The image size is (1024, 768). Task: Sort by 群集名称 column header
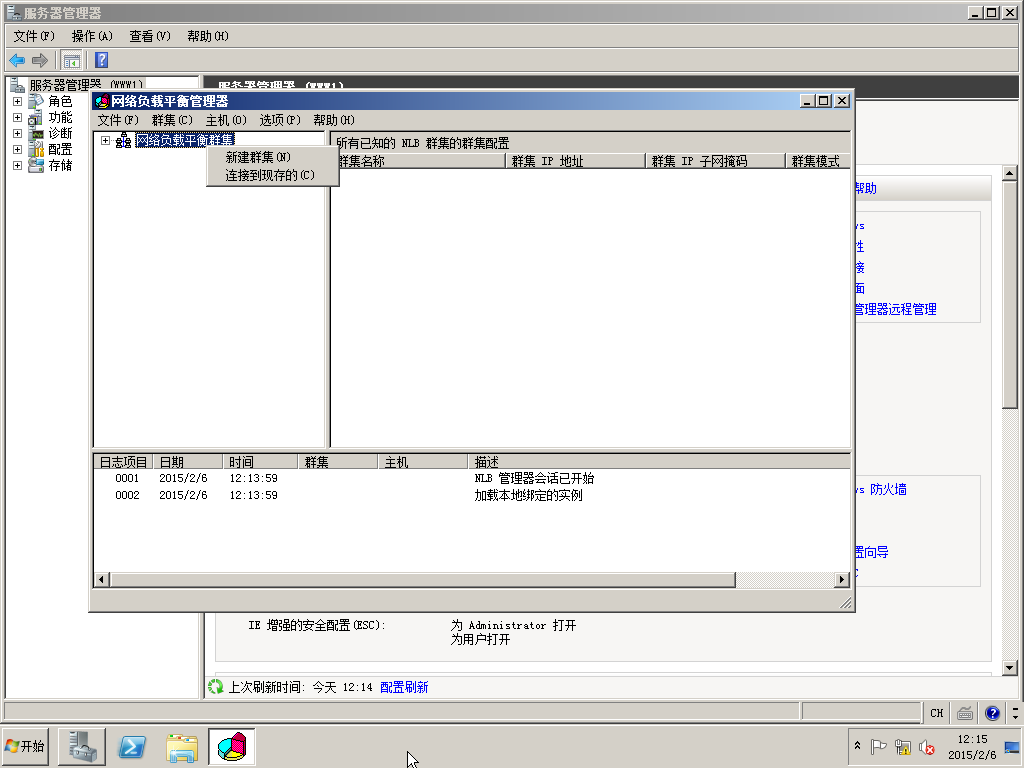(418, 161)
